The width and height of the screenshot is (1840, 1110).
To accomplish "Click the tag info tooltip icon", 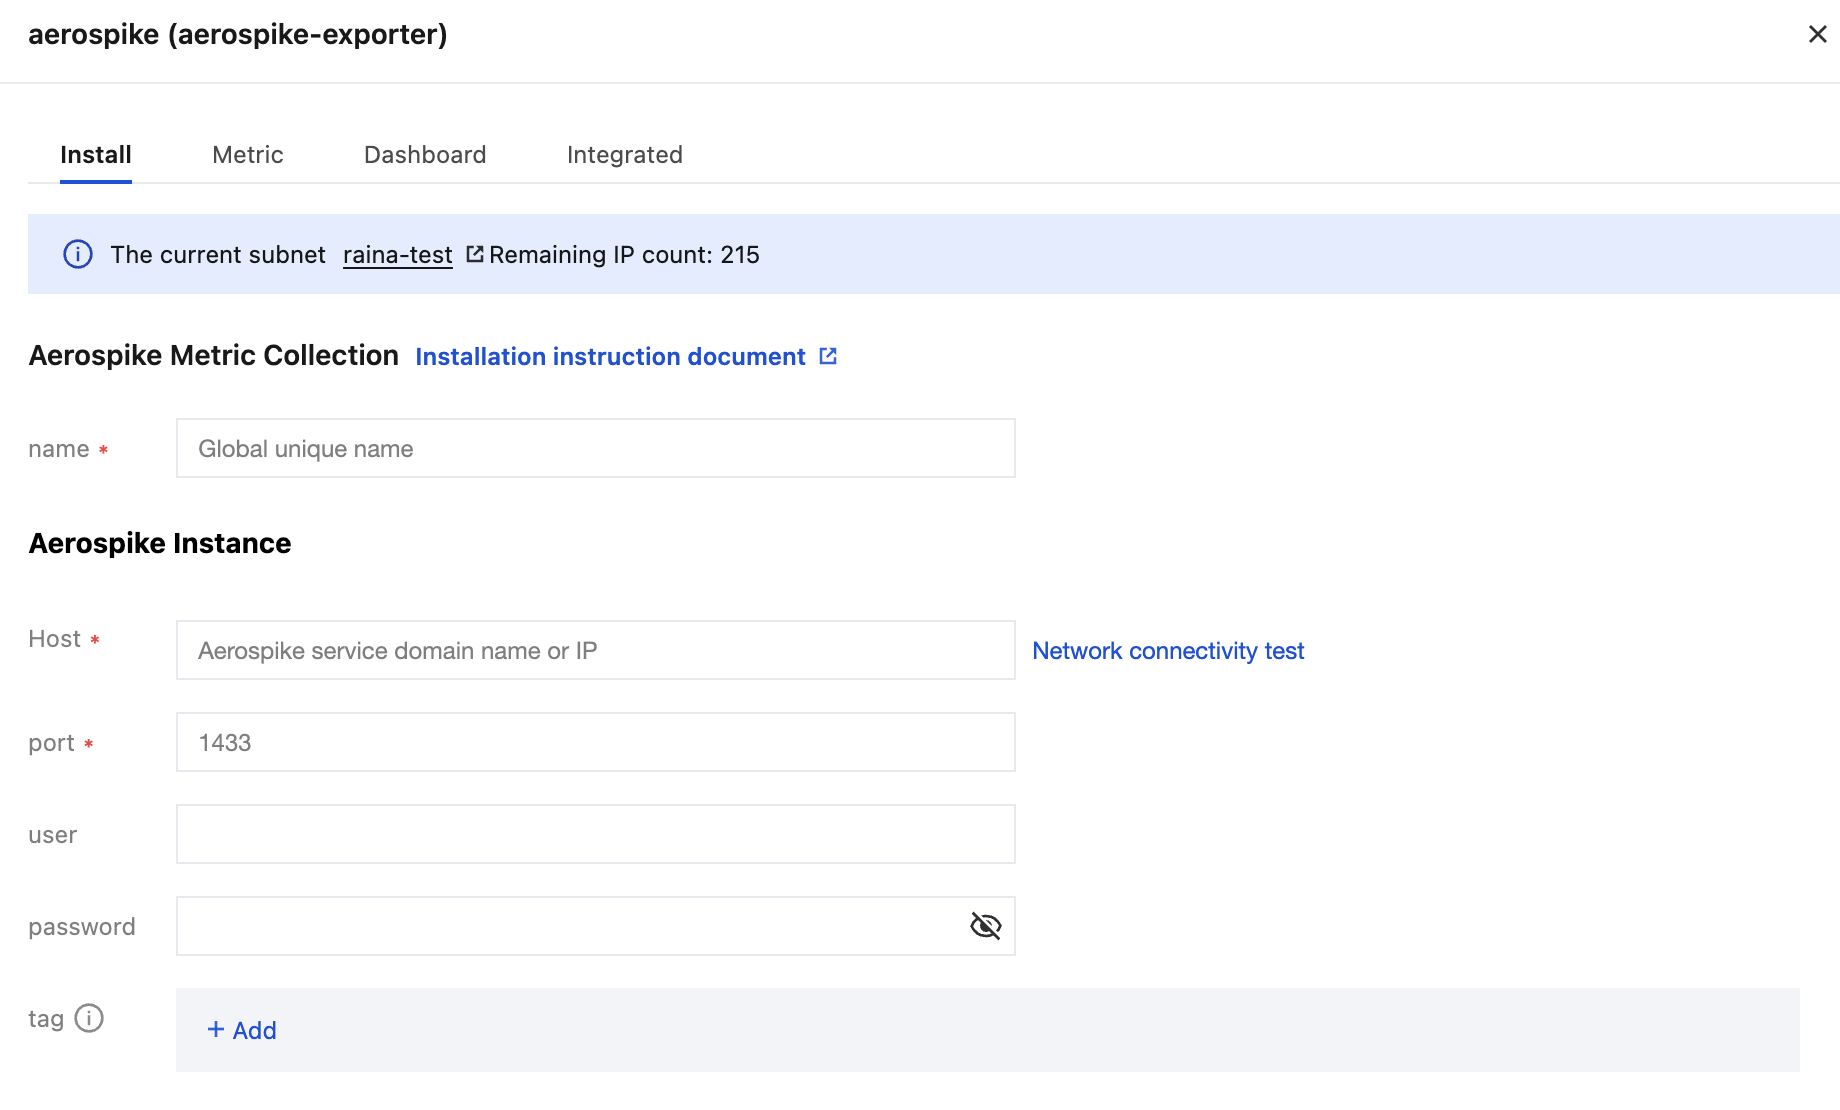I will point(89,1018).
